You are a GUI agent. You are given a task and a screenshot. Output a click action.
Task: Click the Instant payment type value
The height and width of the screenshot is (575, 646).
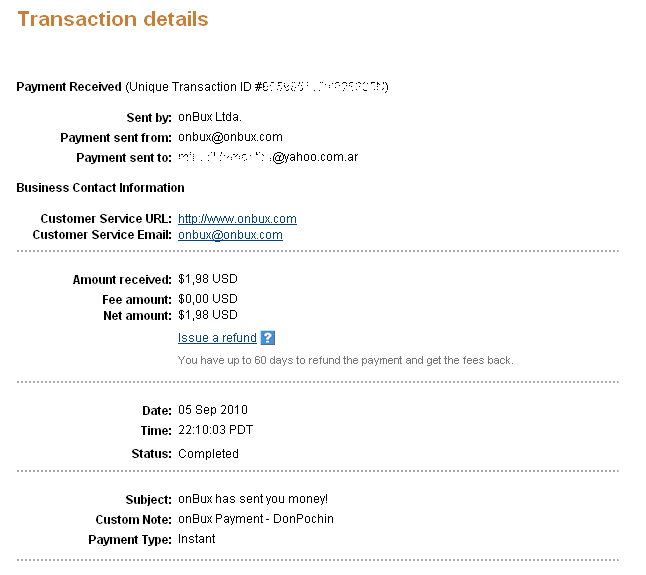pyautogui.click(x=197, y=539)
